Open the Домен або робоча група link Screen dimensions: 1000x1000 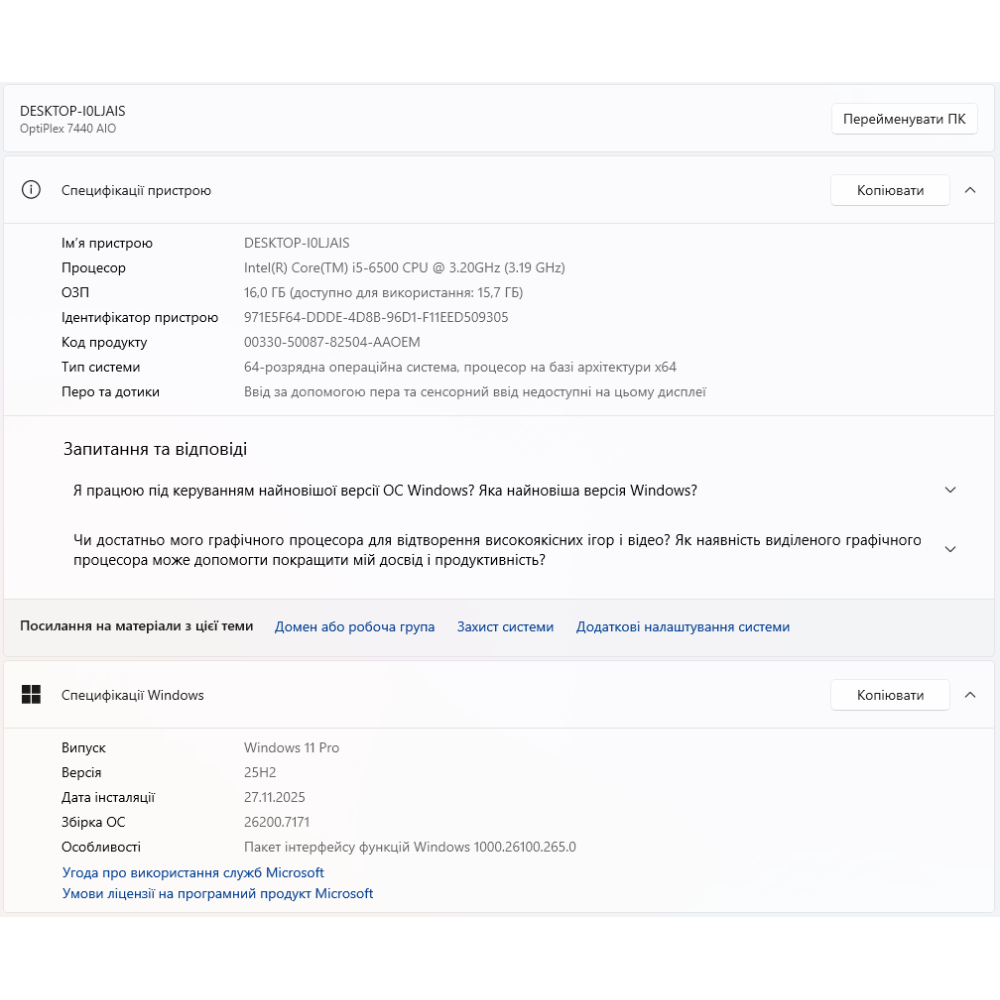[354, 627]
